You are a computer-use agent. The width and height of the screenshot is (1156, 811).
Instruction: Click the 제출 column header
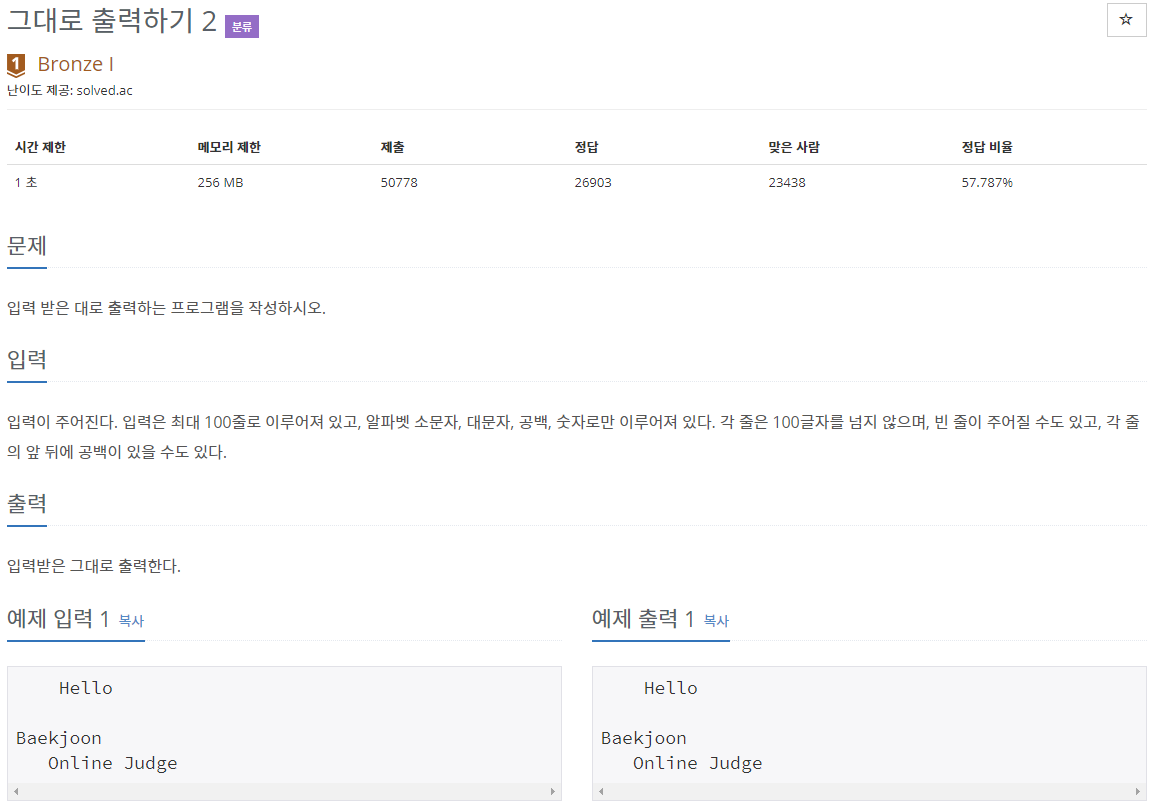pyautogui.click(x=392, y=147)
